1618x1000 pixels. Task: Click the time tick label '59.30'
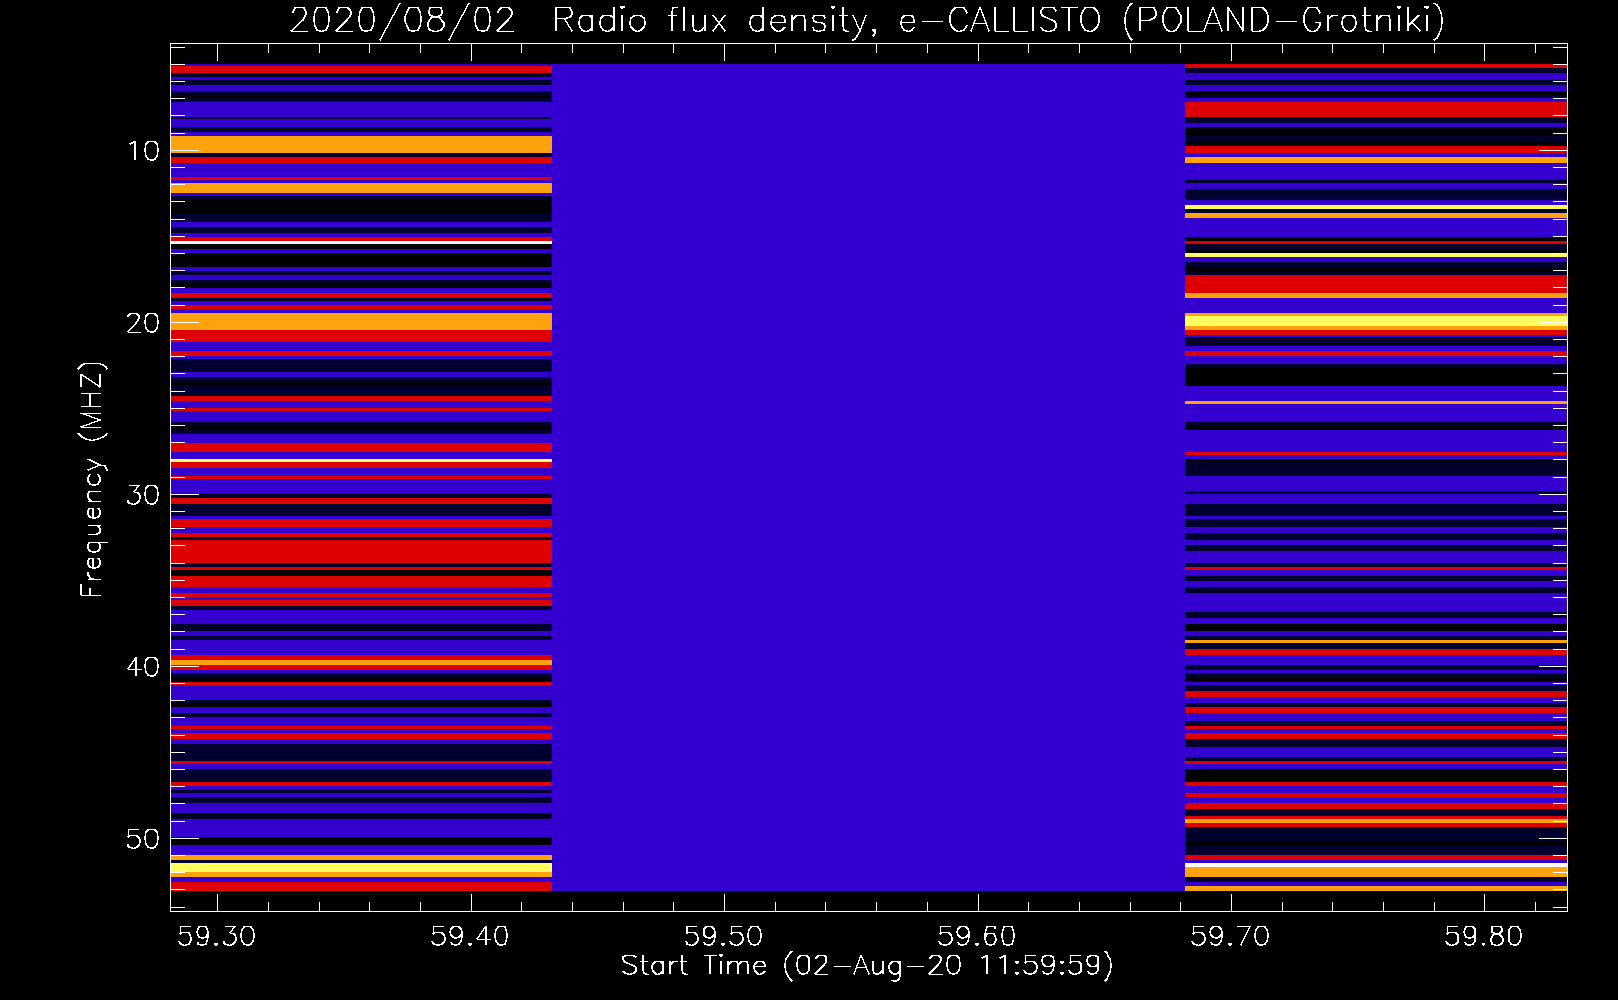click(217, 937)
